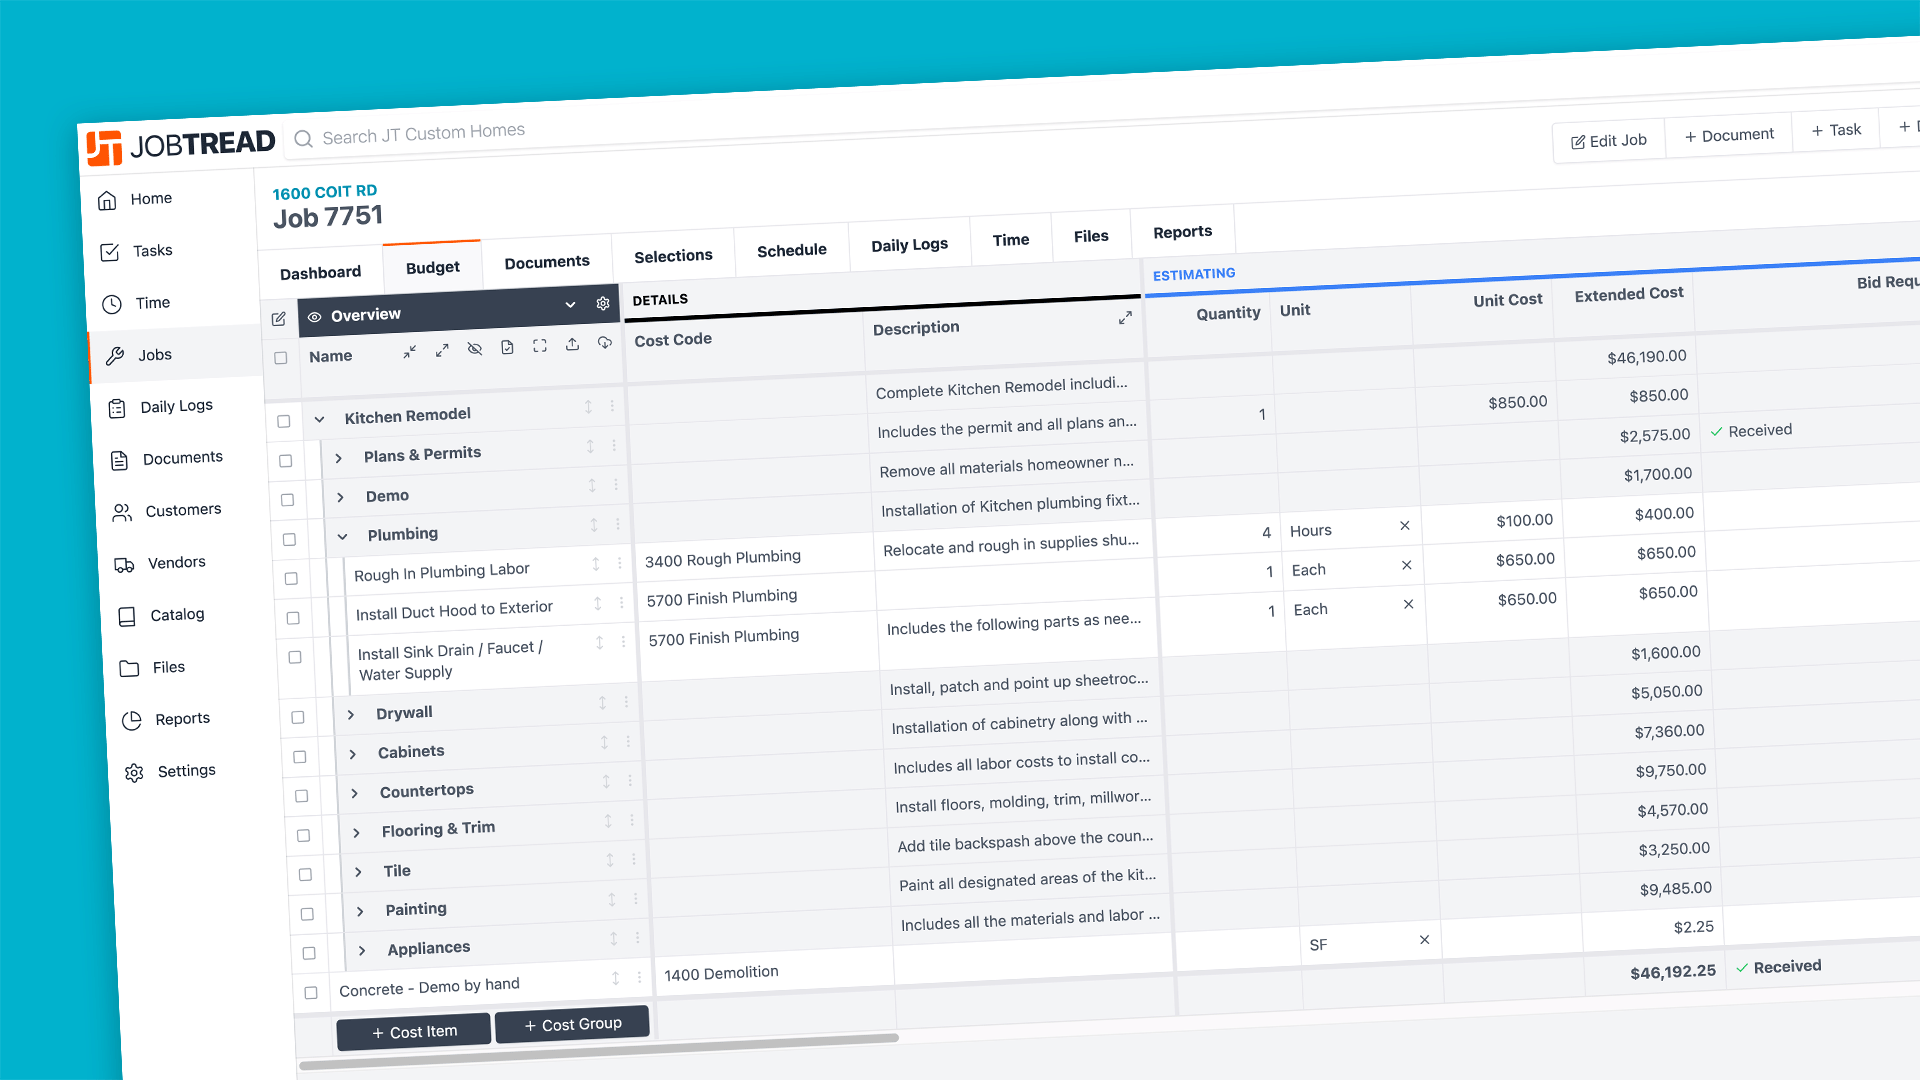Open Home from the sidebar
Screen dimensions: 1920x1080
(x=150, y=199)
